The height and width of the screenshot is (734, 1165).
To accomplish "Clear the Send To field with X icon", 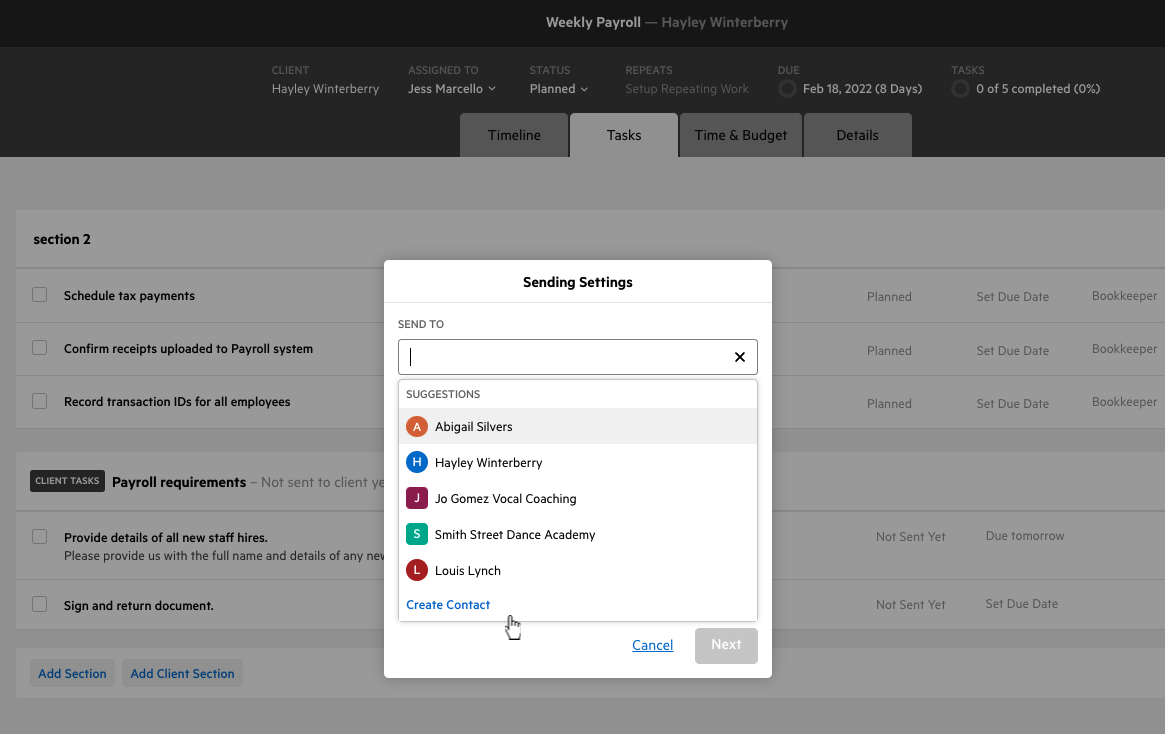I will pyautogui.click(x=739, y=357).
